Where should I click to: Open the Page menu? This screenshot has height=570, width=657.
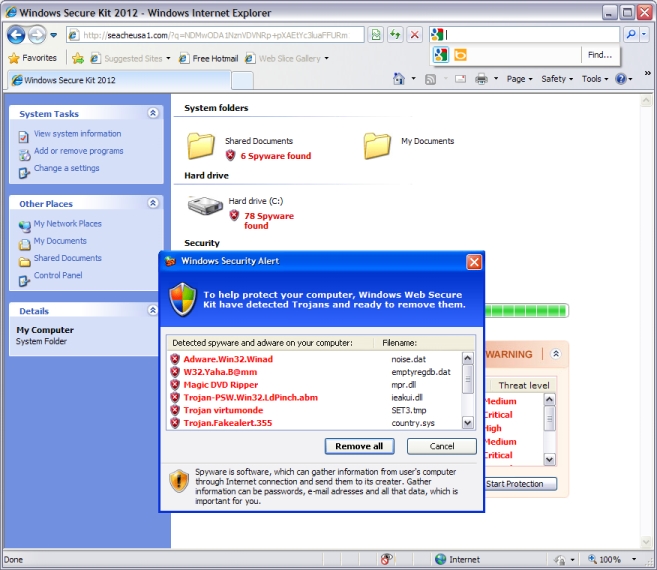[x=519, y=79]
